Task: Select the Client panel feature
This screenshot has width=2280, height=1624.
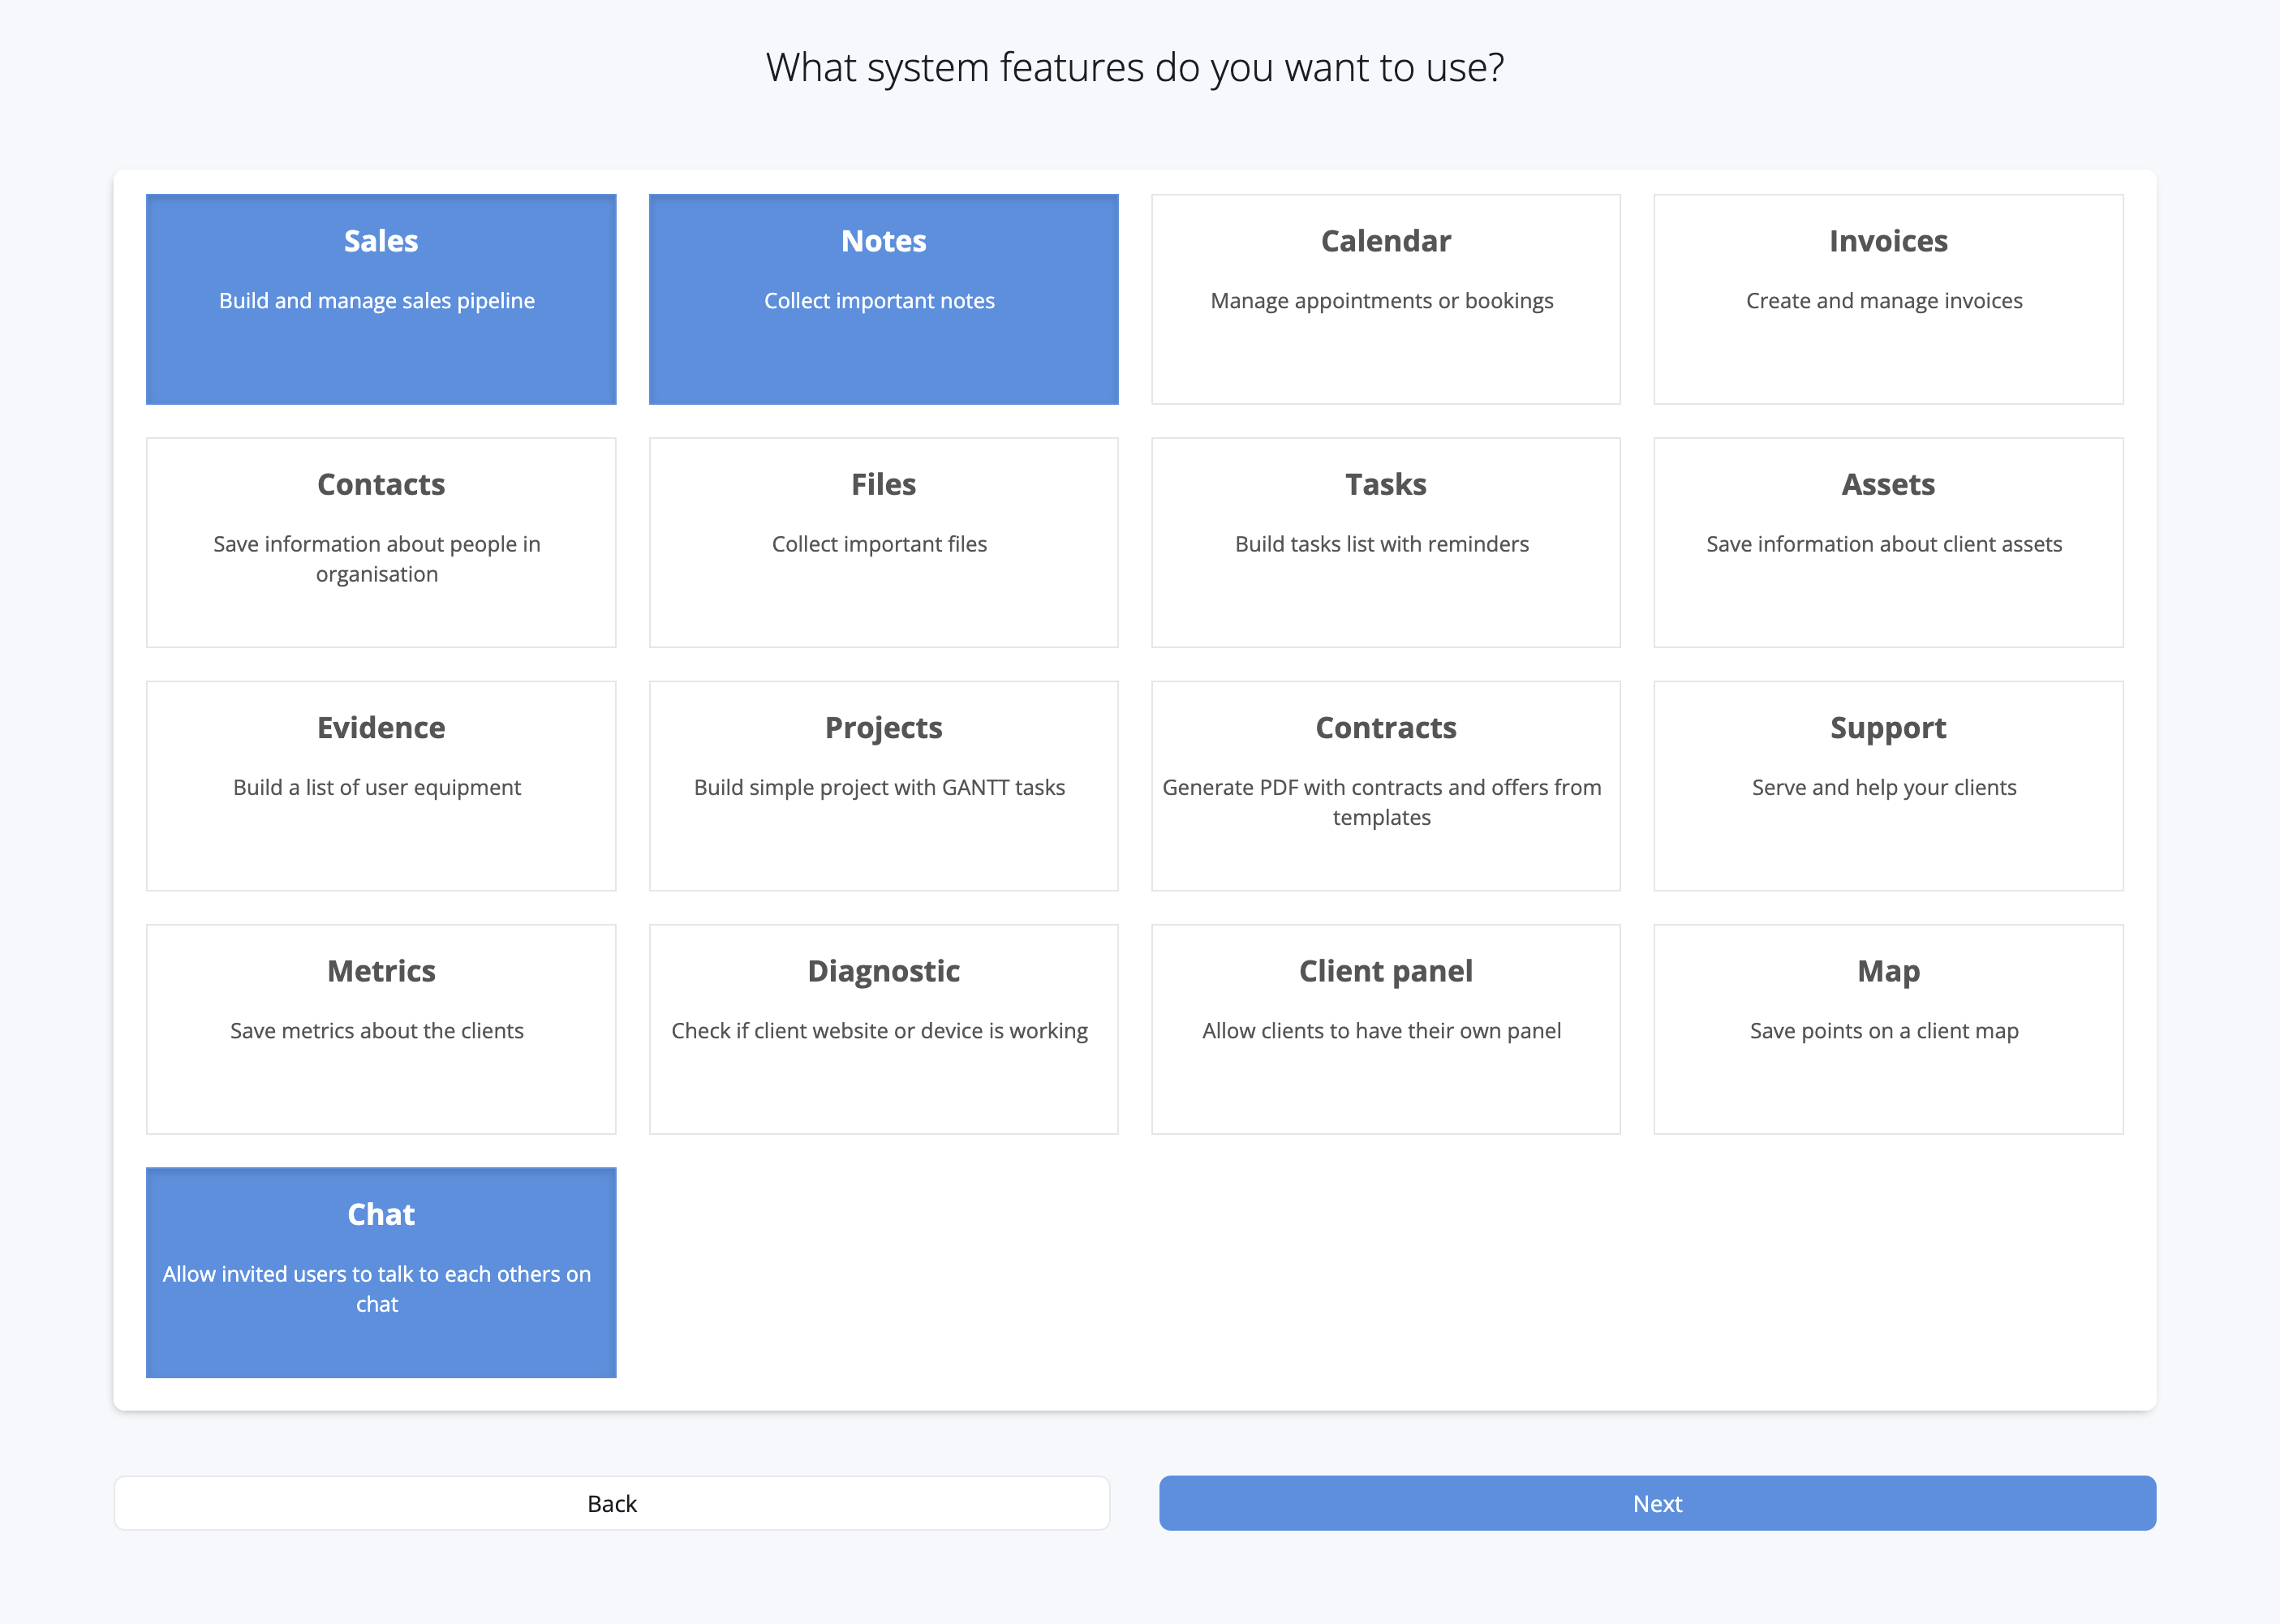Action: pyautogui.click(x=1385, y=1028)
